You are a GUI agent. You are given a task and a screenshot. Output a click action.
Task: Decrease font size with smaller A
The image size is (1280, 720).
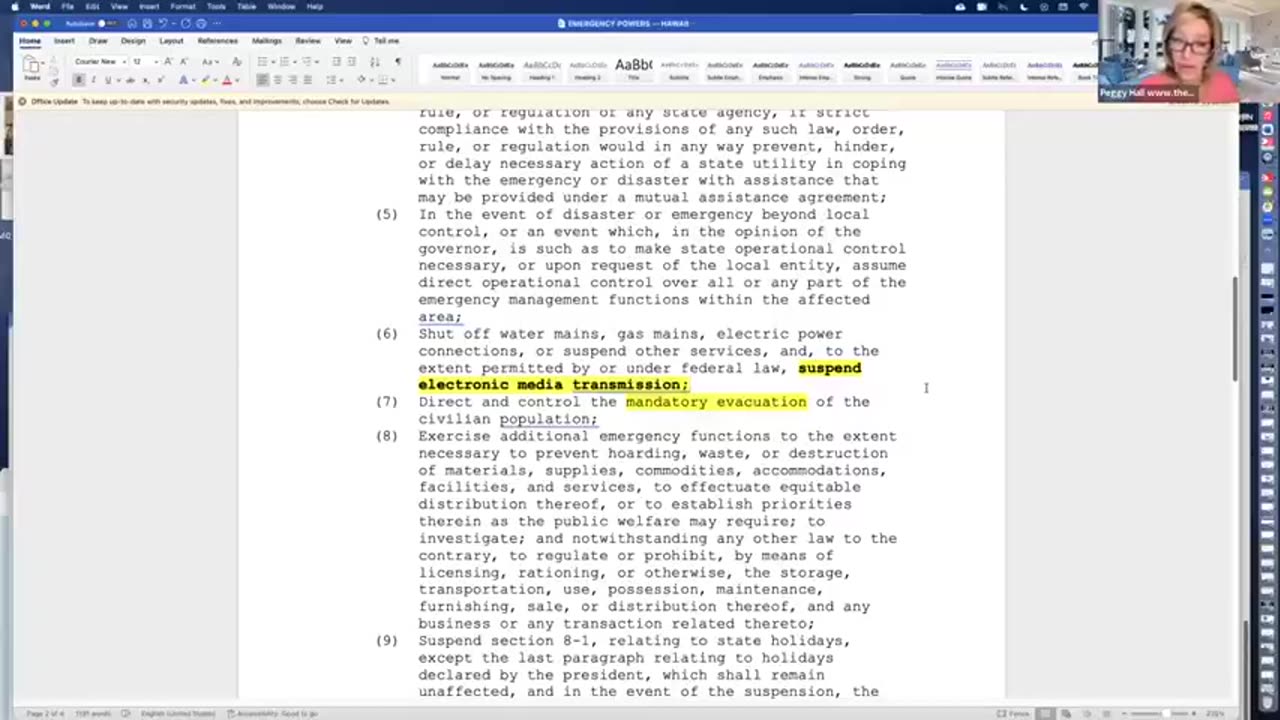(x=184, y=62)
